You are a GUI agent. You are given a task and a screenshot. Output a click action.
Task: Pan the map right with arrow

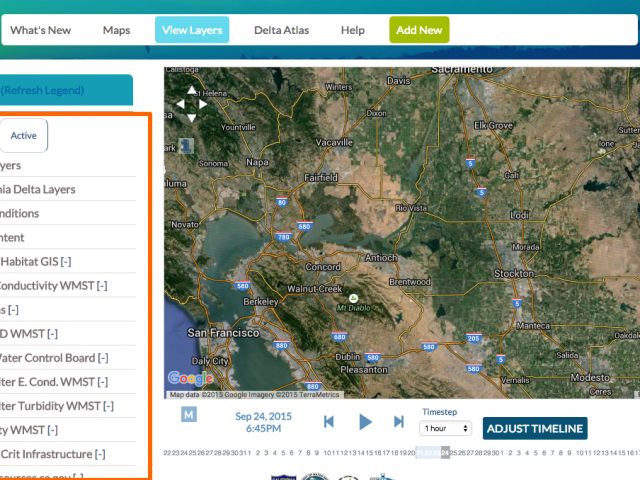click(x=203, y=104)
